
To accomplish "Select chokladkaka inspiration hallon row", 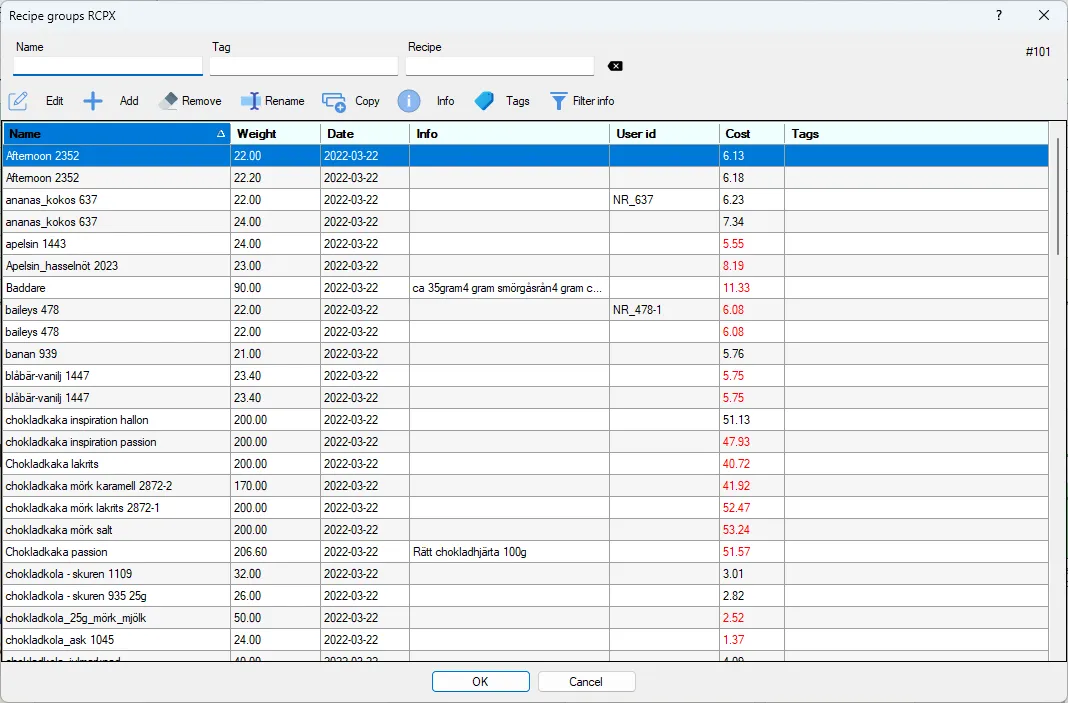I will (525, 420).
